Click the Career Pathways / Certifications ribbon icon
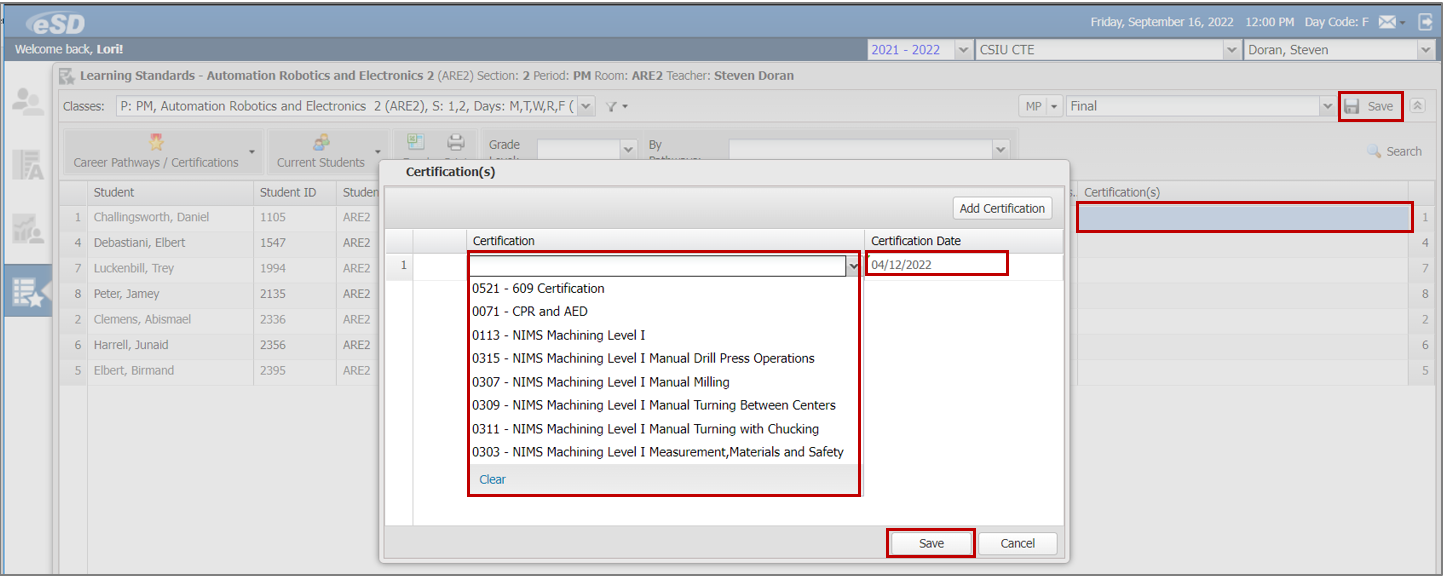The height and width of the screenshot is (578, 1444). click(x=156, y=143)
